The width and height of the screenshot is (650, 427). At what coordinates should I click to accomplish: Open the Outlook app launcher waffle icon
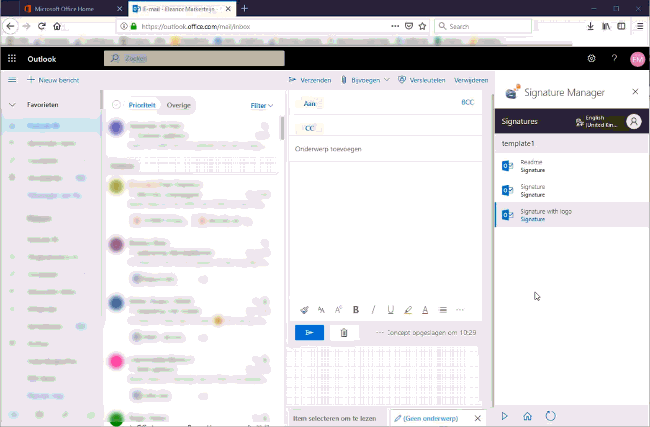(x=12, y=59)
